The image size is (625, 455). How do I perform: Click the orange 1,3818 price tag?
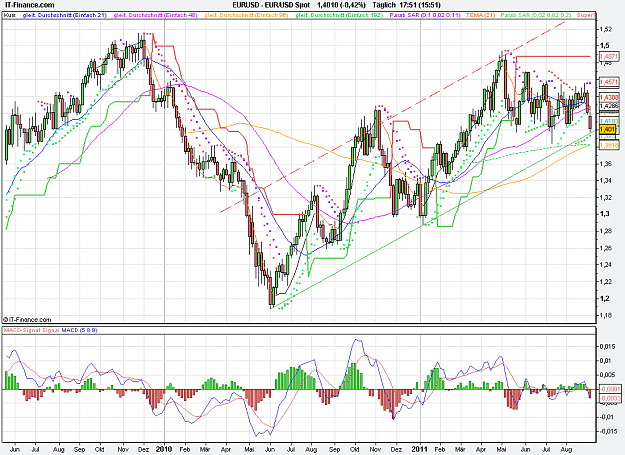point(609,145)
